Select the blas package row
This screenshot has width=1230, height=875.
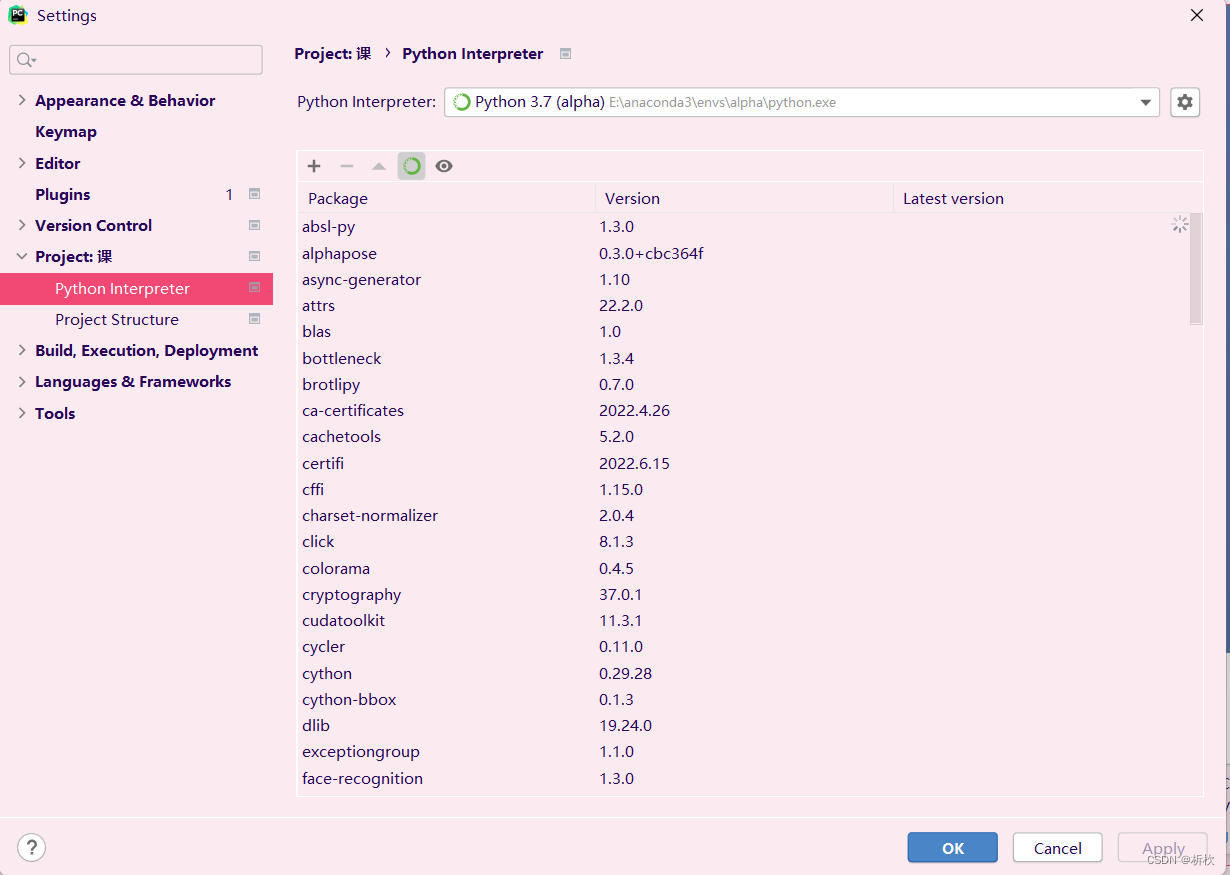point(744,331)
